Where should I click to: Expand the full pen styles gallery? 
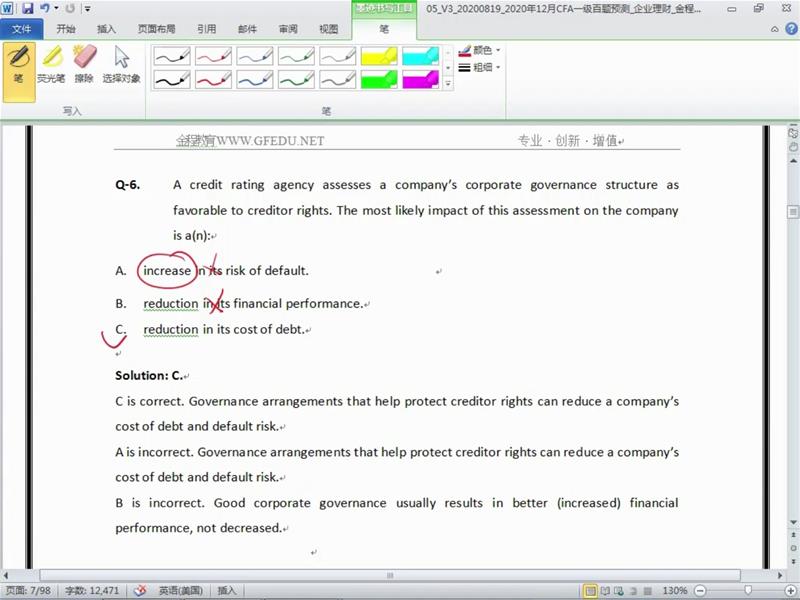448,83
